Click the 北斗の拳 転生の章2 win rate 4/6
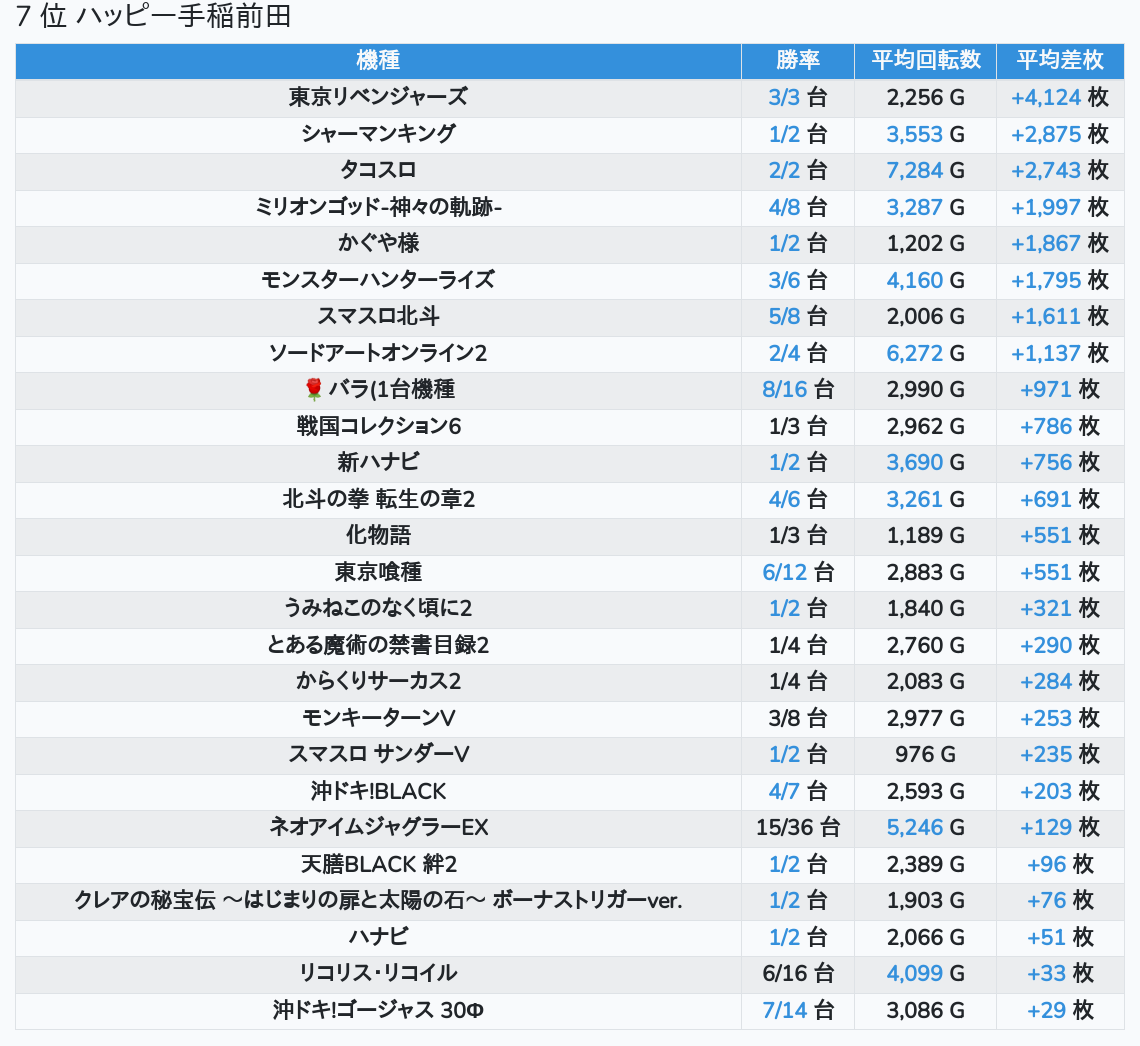1140x1046 pixels. click(784, 499)
